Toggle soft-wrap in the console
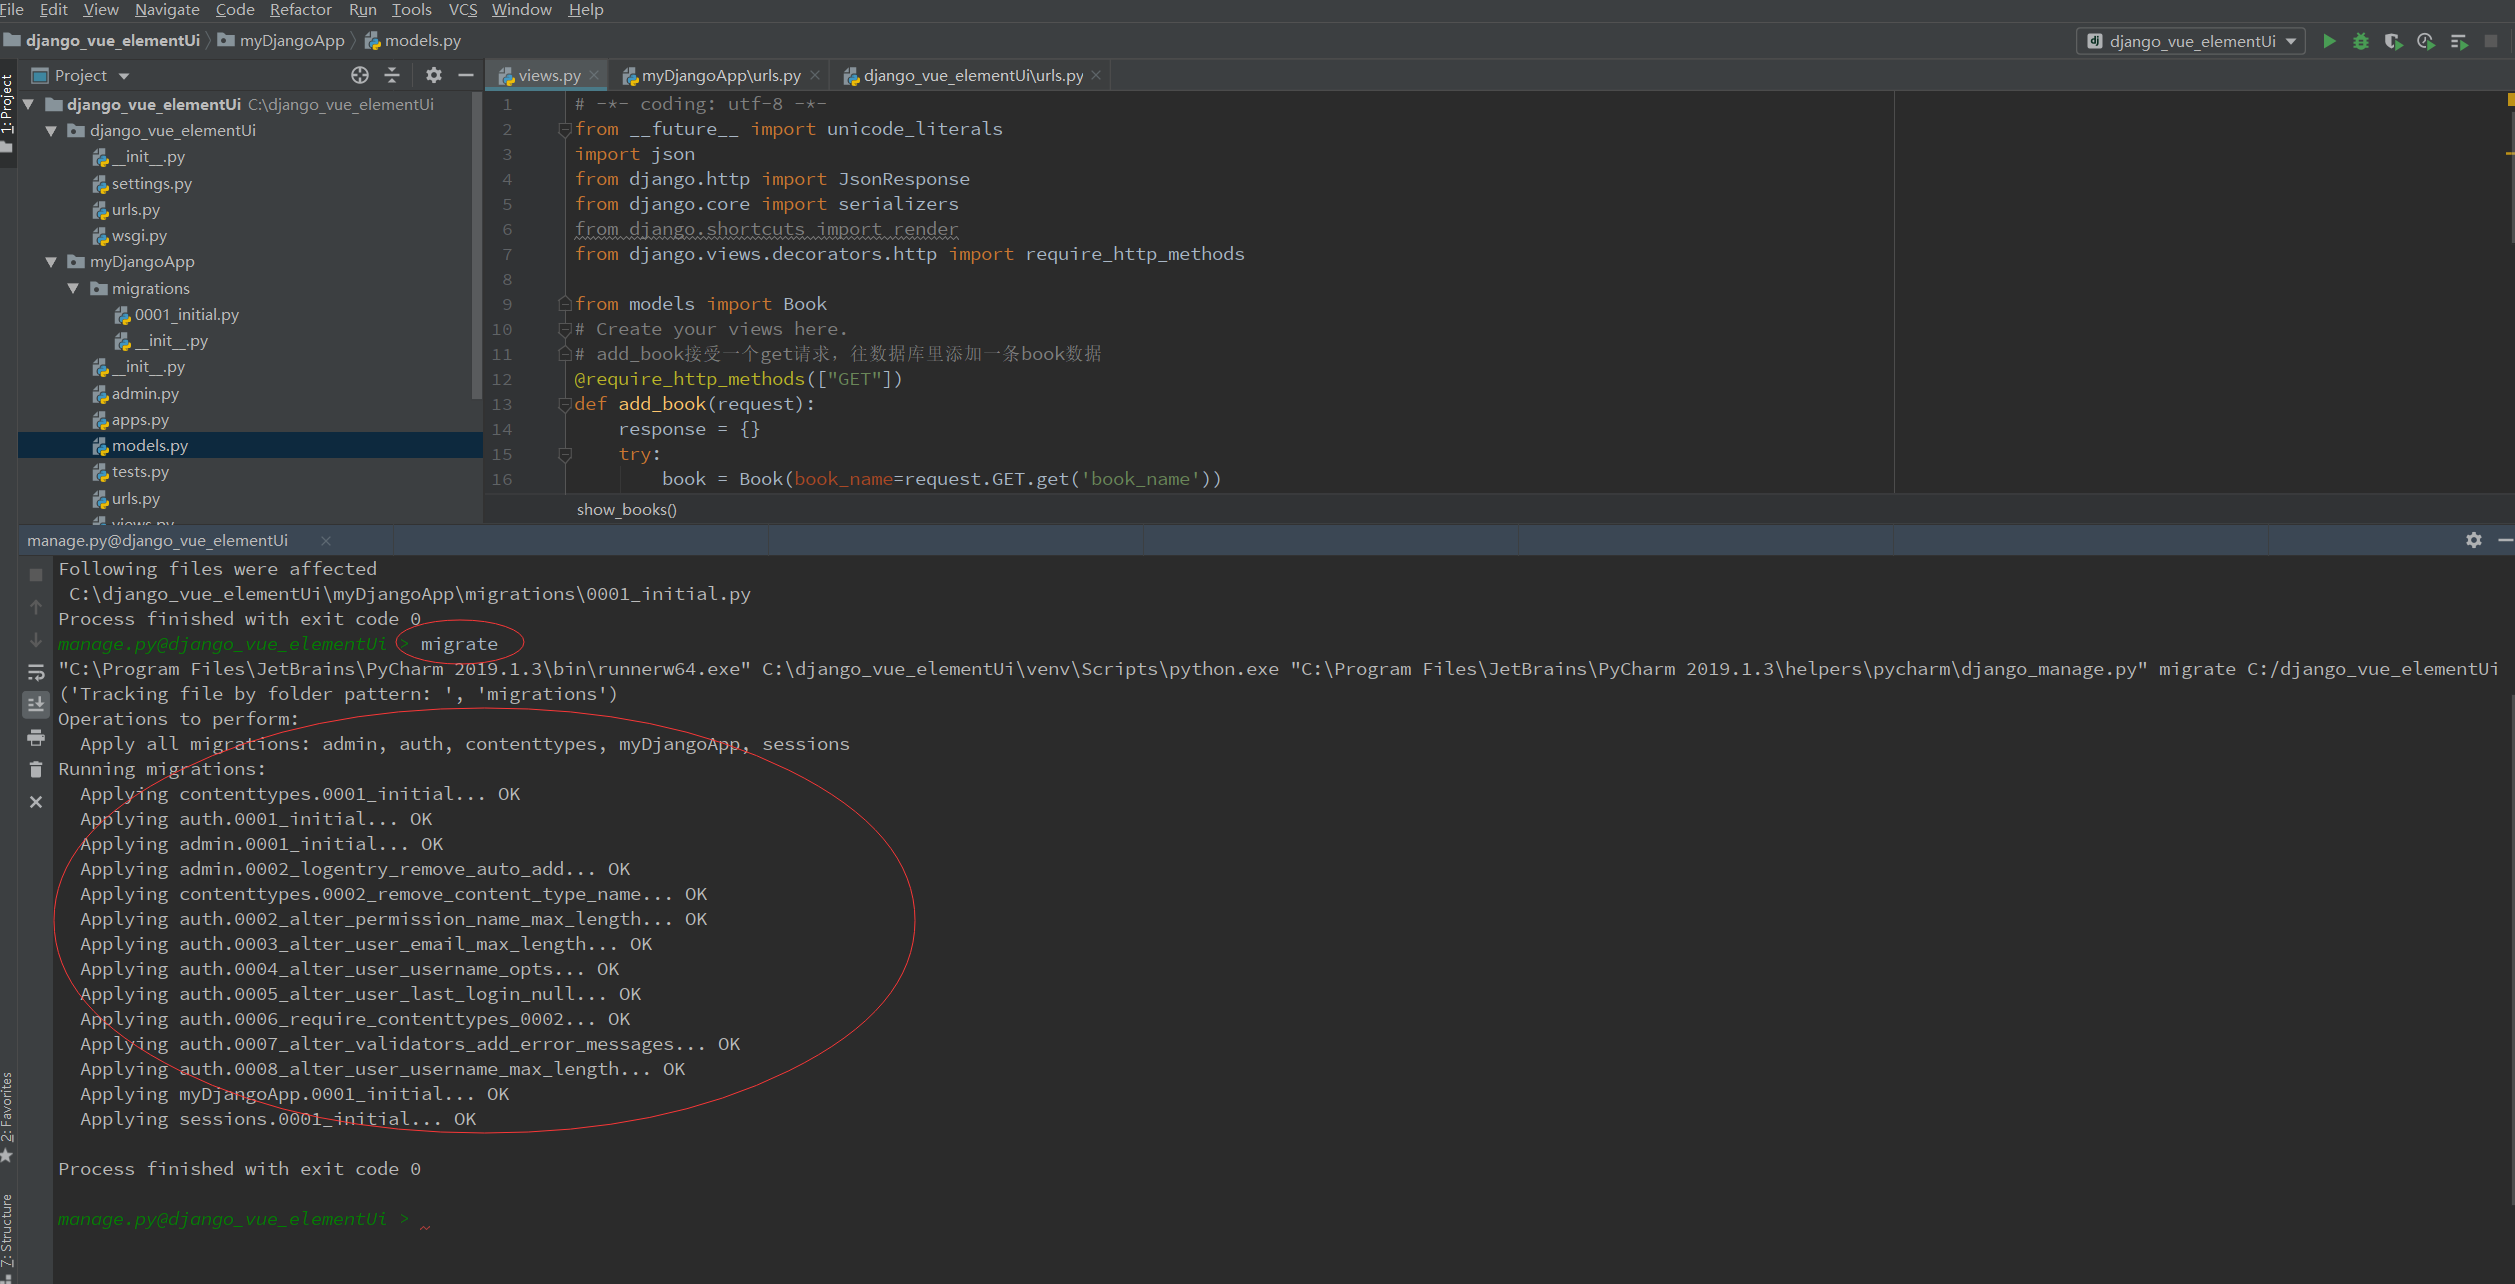The width and height of the screenshot is (2515, 1284). (x=36, y=672)
